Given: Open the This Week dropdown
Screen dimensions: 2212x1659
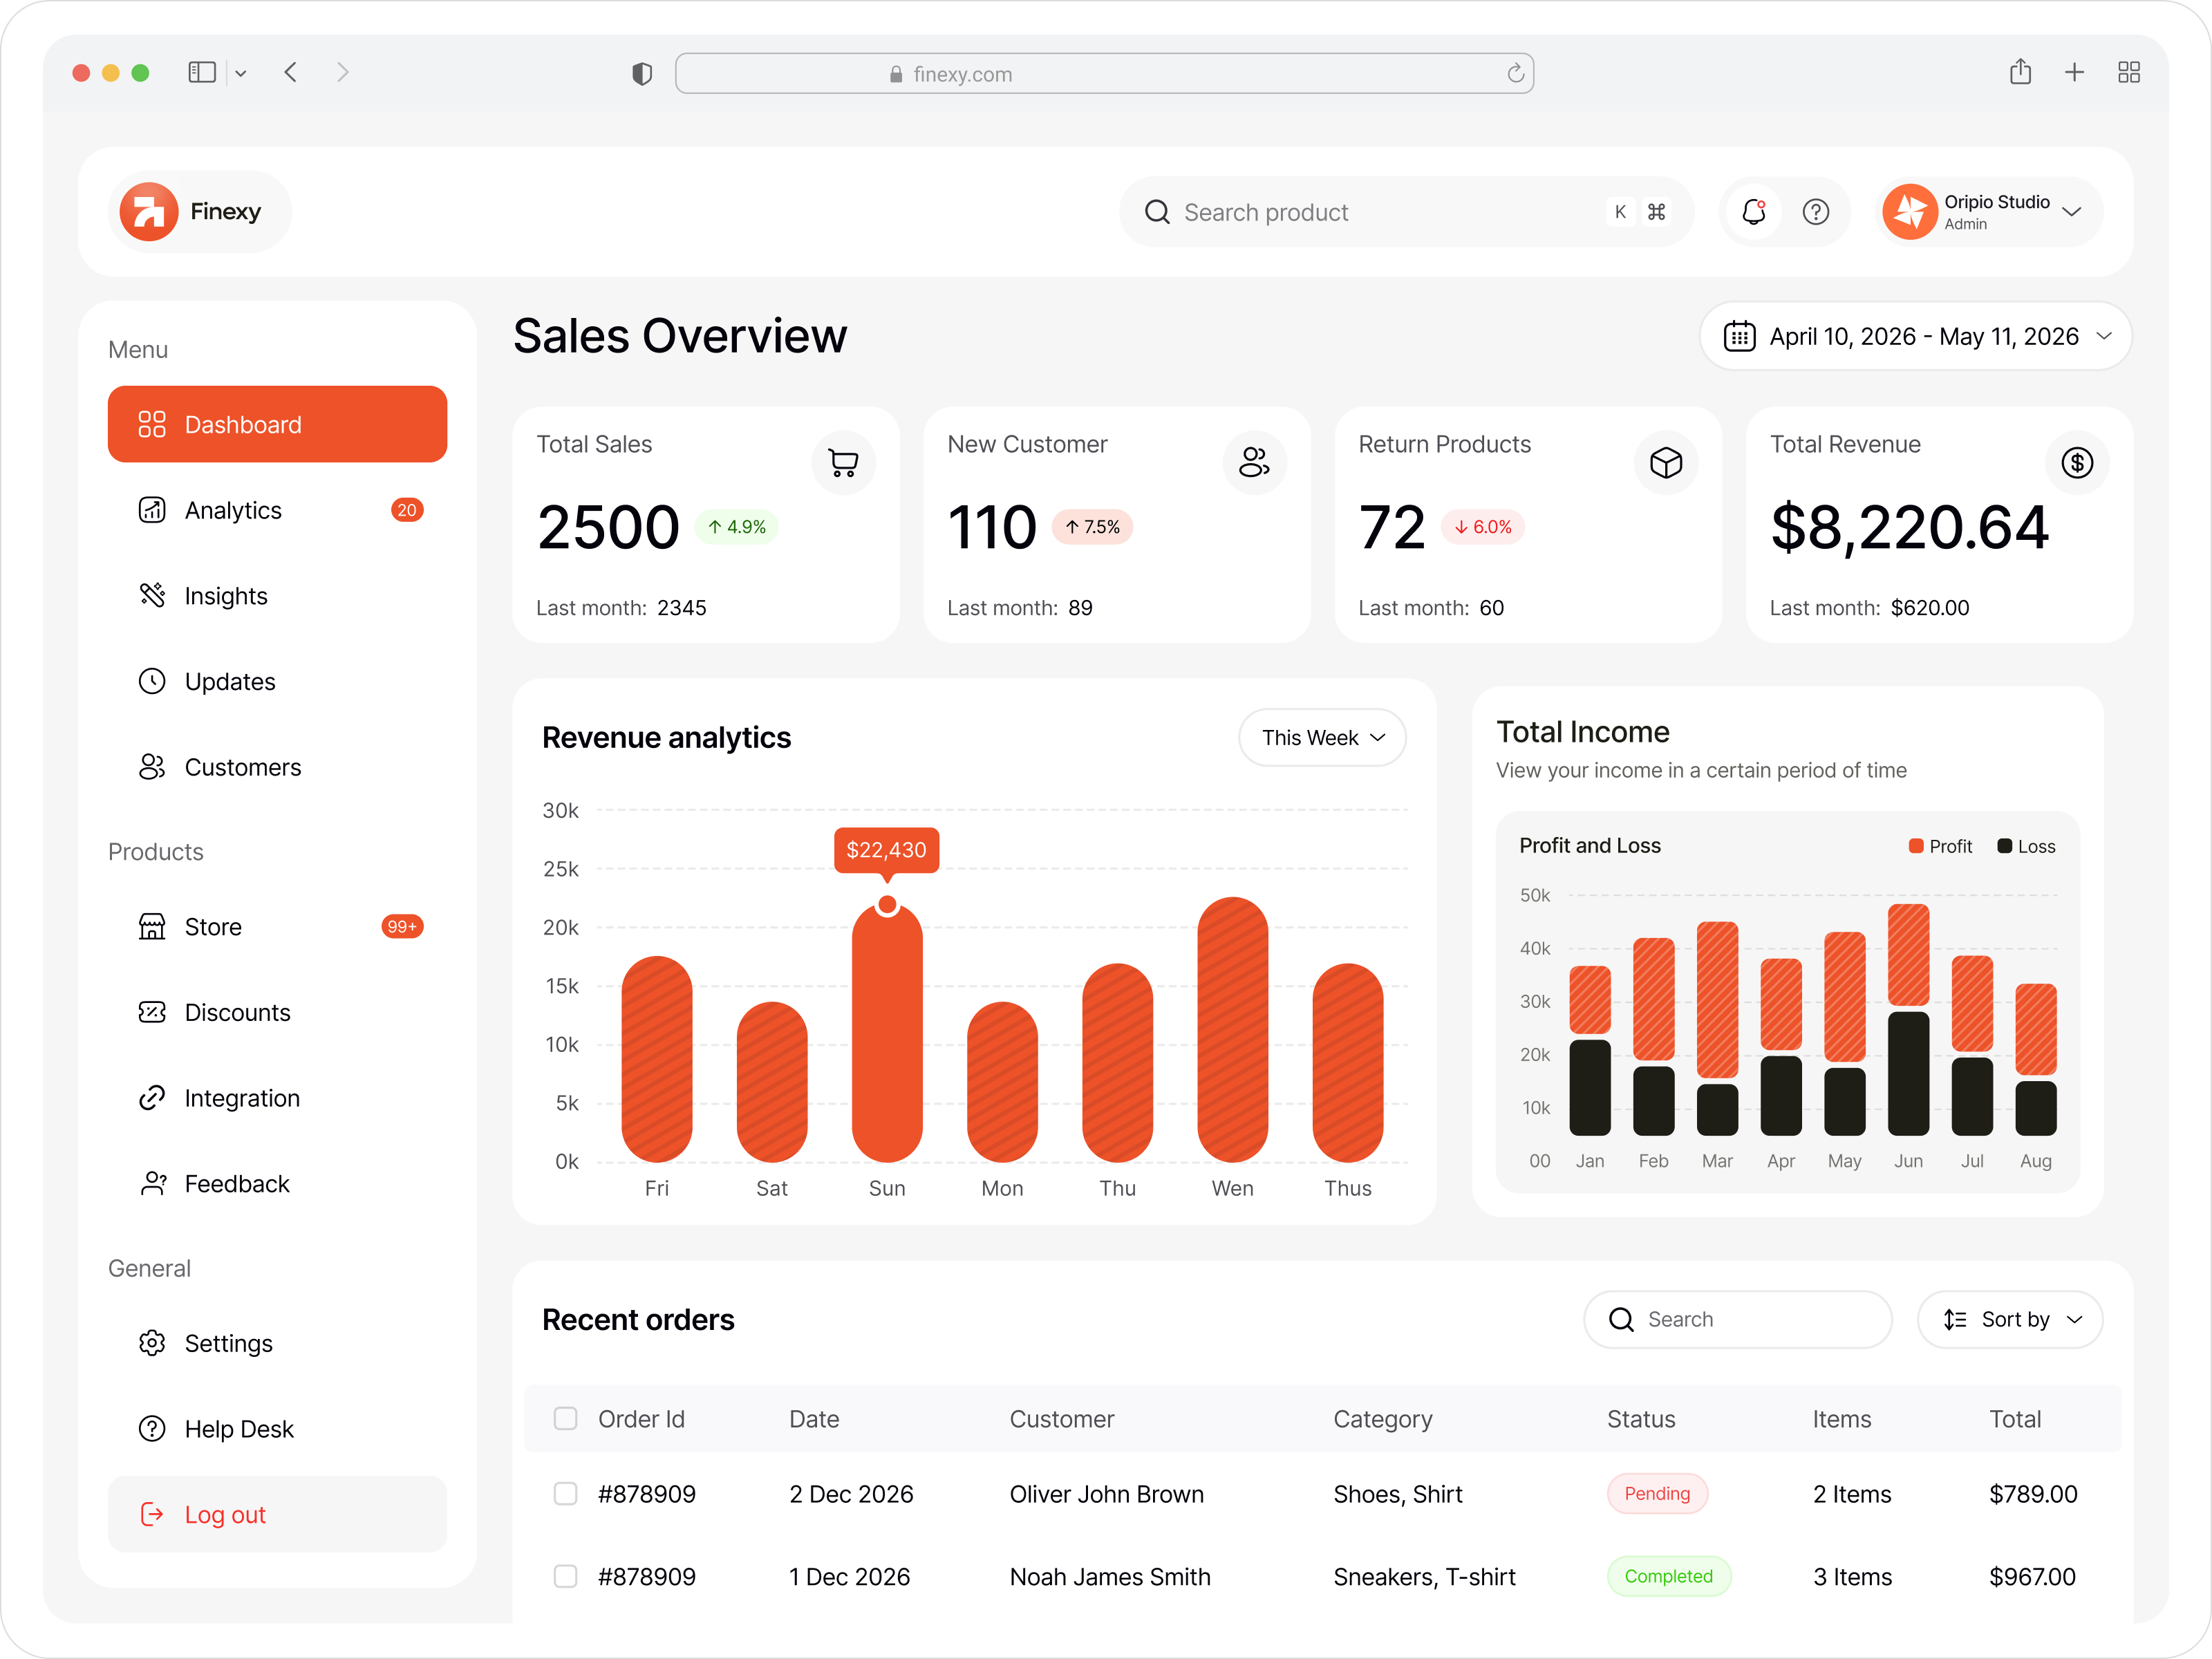Looking at the screenshot, I should pos(1322,737).
